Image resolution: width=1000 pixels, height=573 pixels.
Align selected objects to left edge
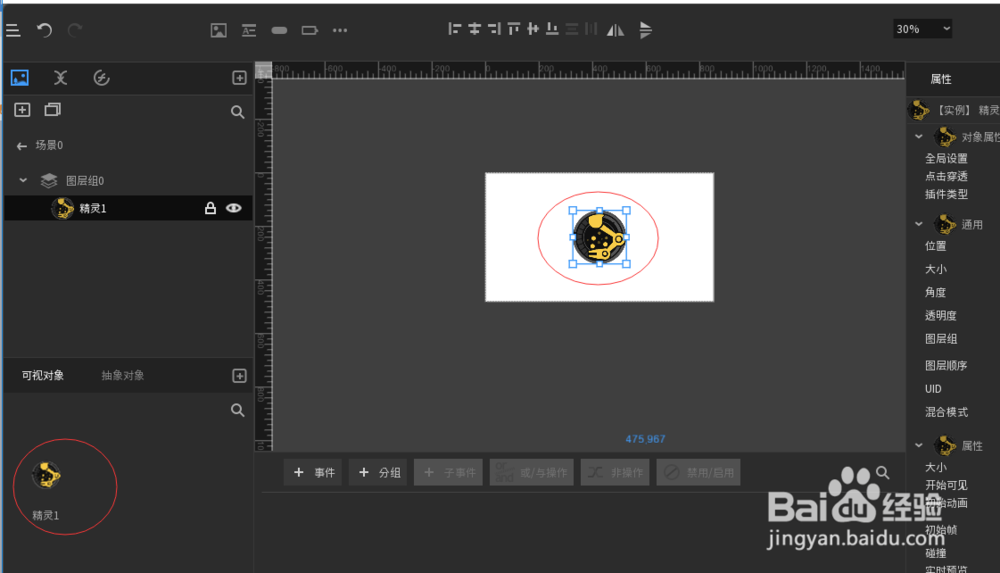click(454, 29)
